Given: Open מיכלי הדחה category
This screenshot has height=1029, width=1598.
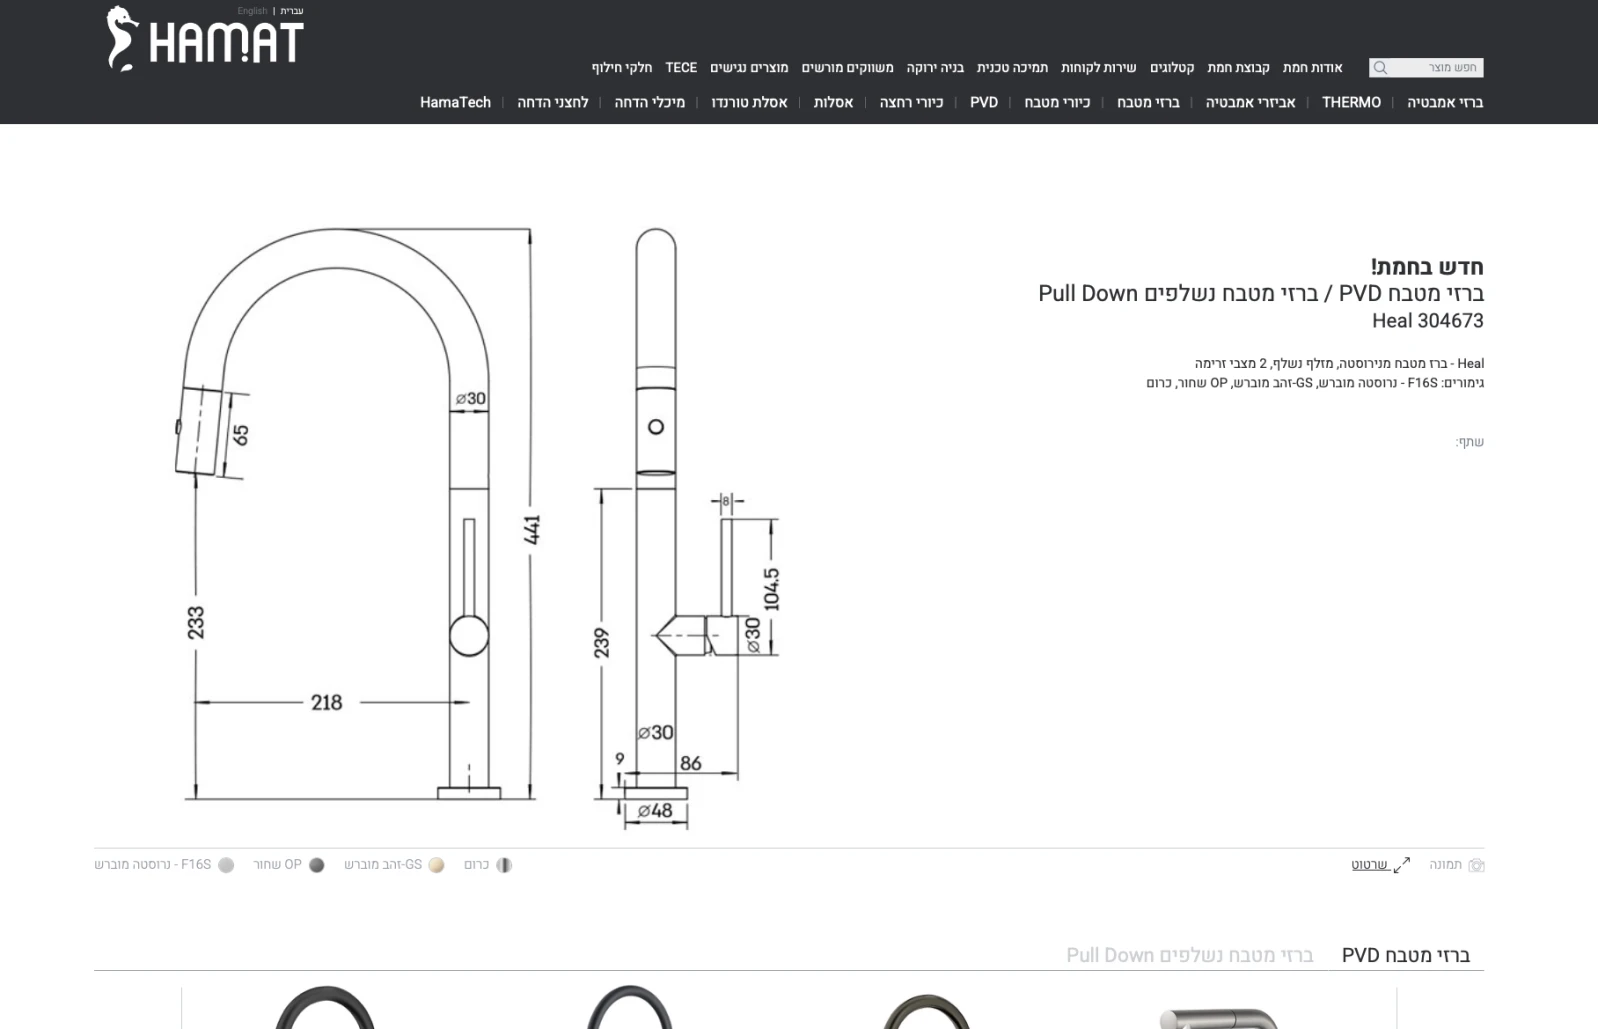Looking at the screenshot, I should tap(649, 102).
